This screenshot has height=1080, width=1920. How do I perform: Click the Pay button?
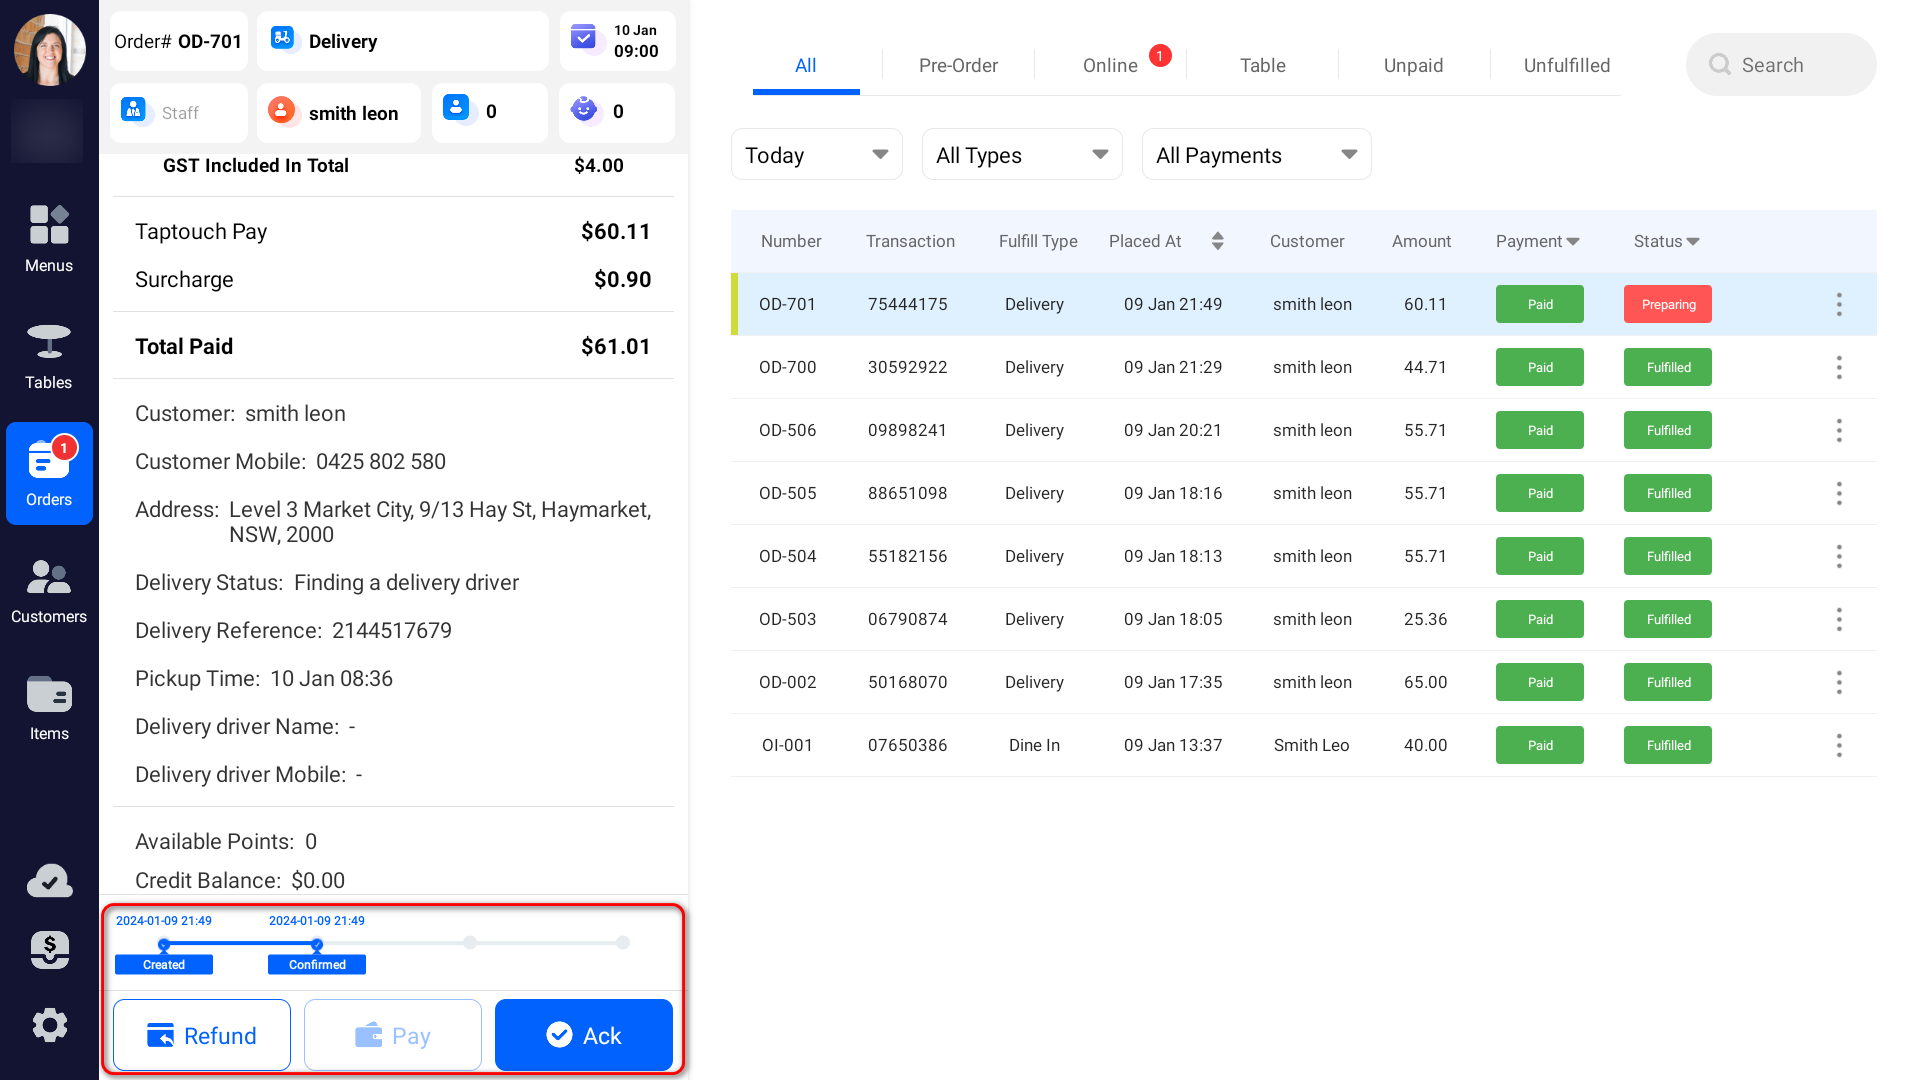coord(393,1035)
